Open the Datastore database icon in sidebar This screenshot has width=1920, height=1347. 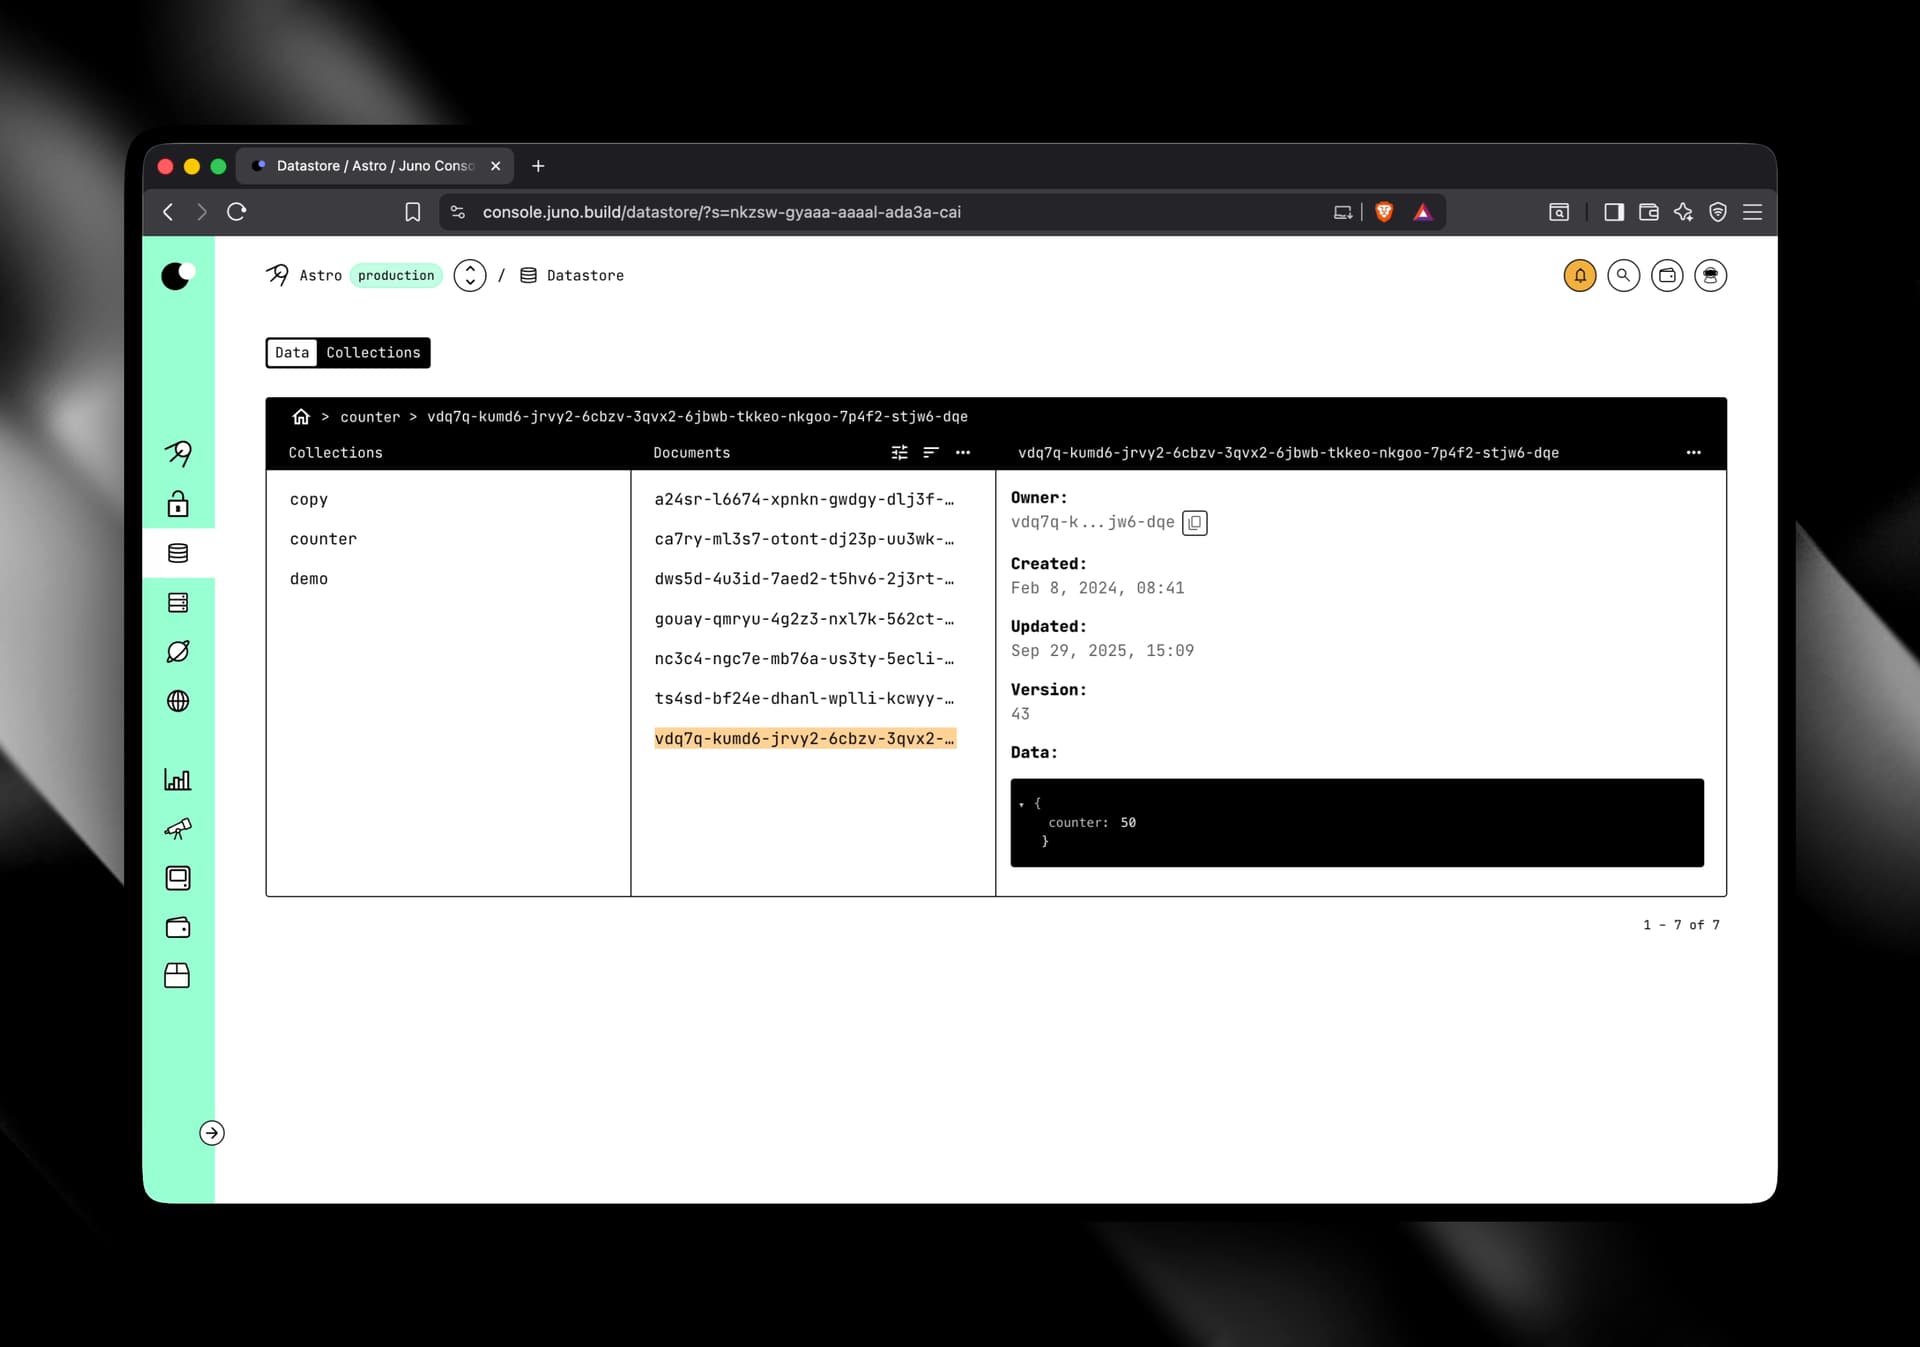point(178,553)
